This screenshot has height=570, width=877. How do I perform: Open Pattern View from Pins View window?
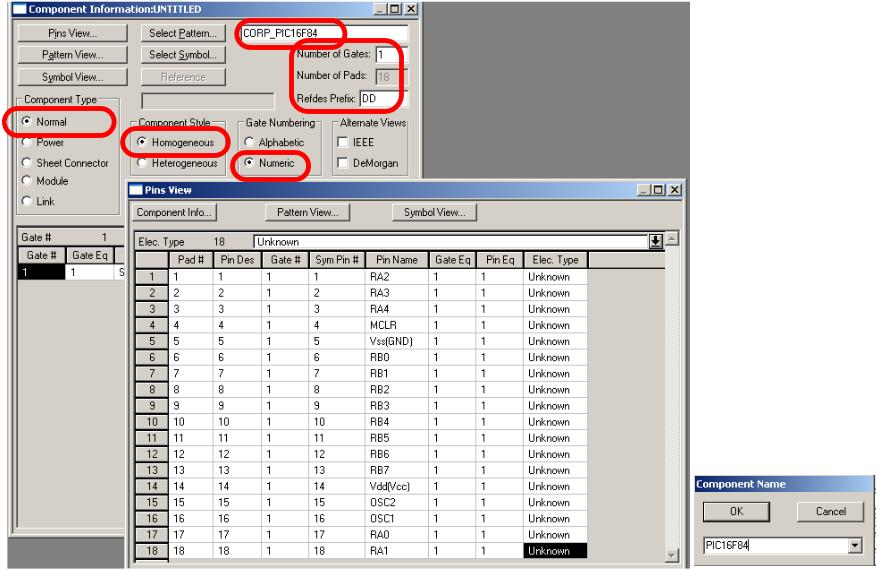point(308,213)
